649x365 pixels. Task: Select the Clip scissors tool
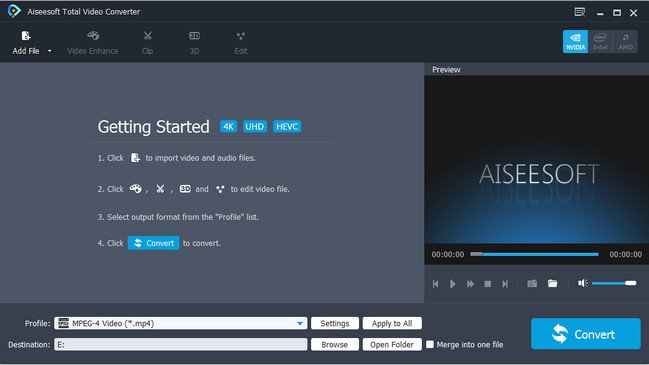(x=147, y=43)
